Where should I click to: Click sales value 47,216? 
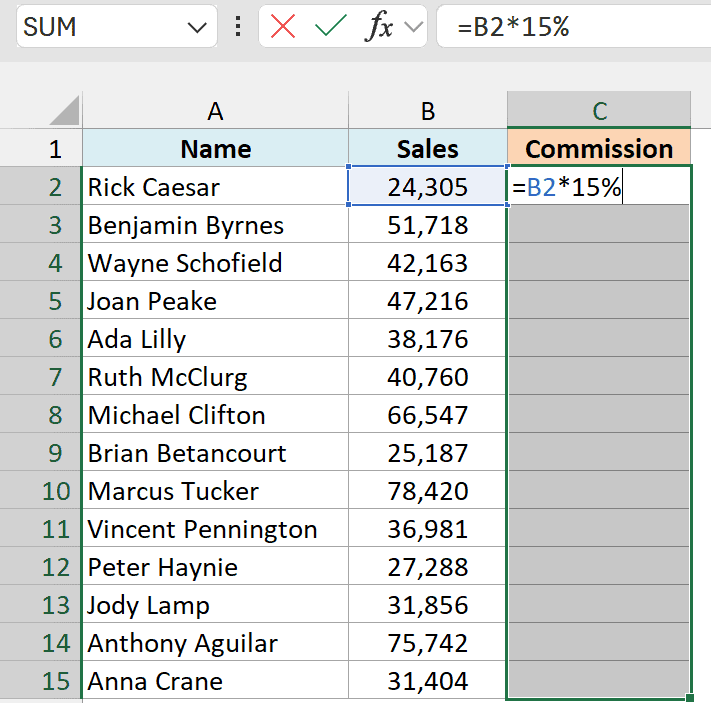[x=428, y=300]
